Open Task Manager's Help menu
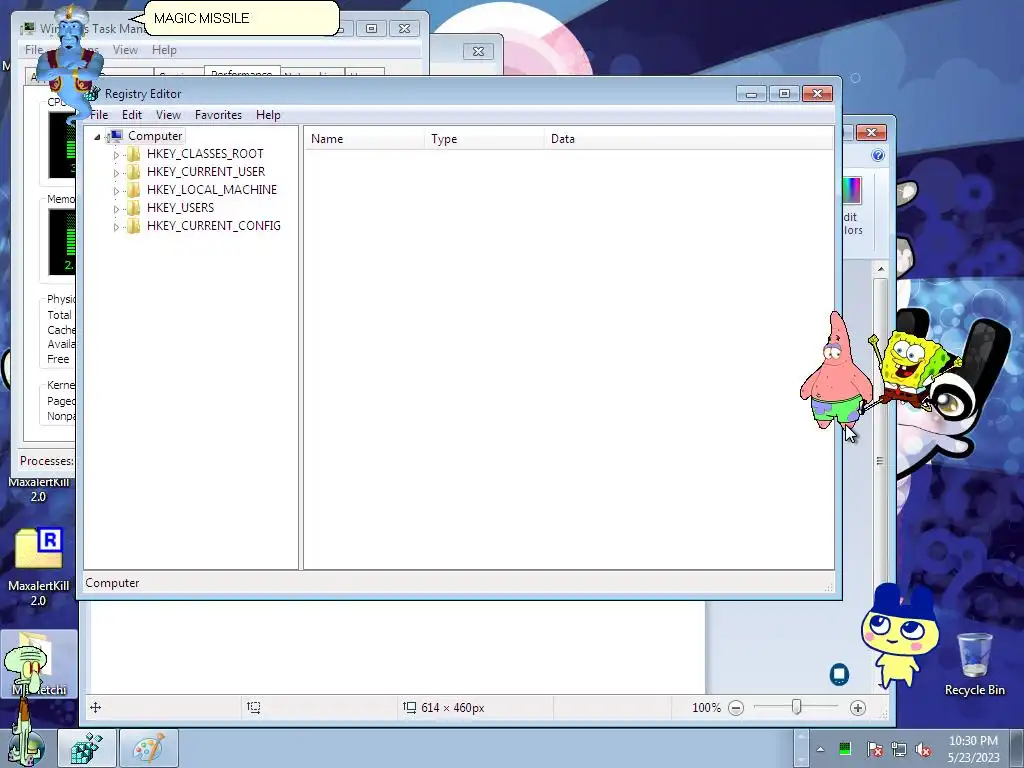1024x768 pixels. (x=165, y=50)
